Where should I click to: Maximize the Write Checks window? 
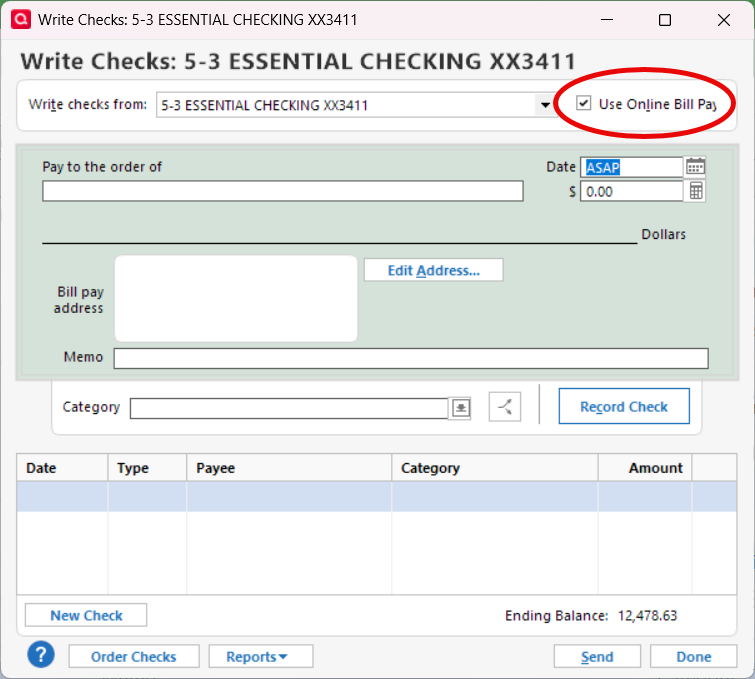click(665, 20)
